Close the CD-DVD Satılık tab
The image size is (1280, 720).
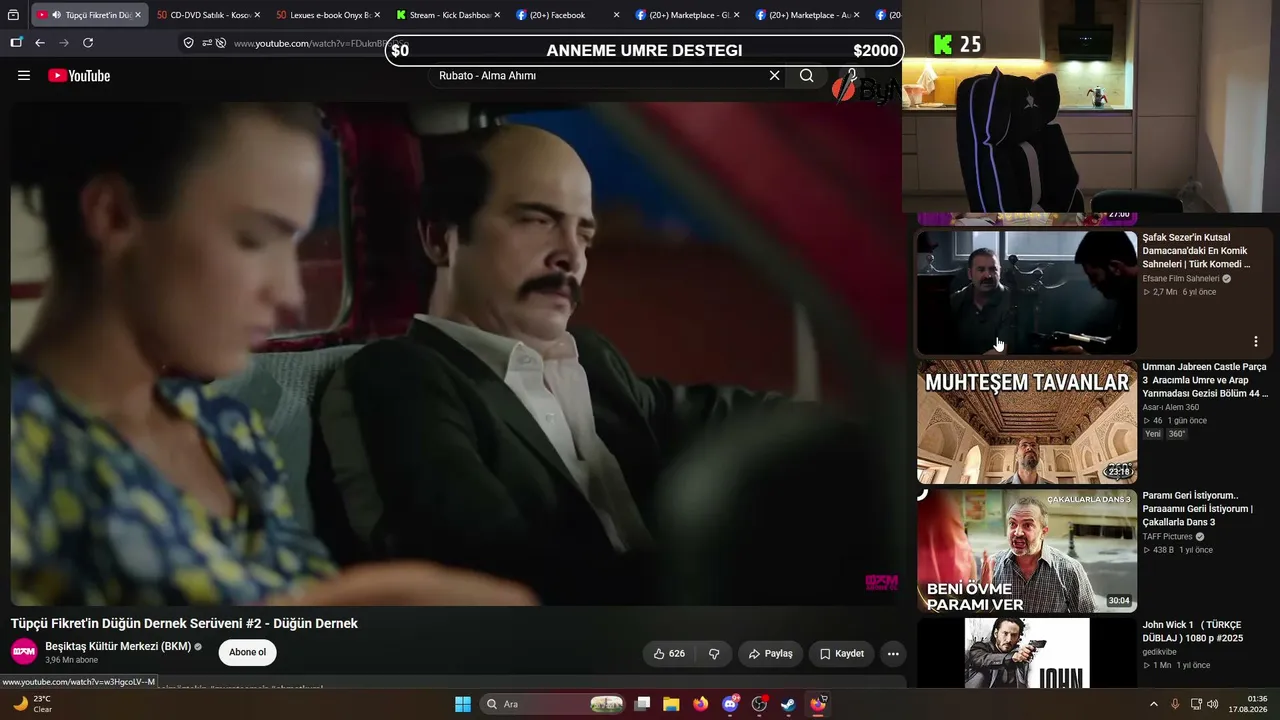(x=257, y=15)
